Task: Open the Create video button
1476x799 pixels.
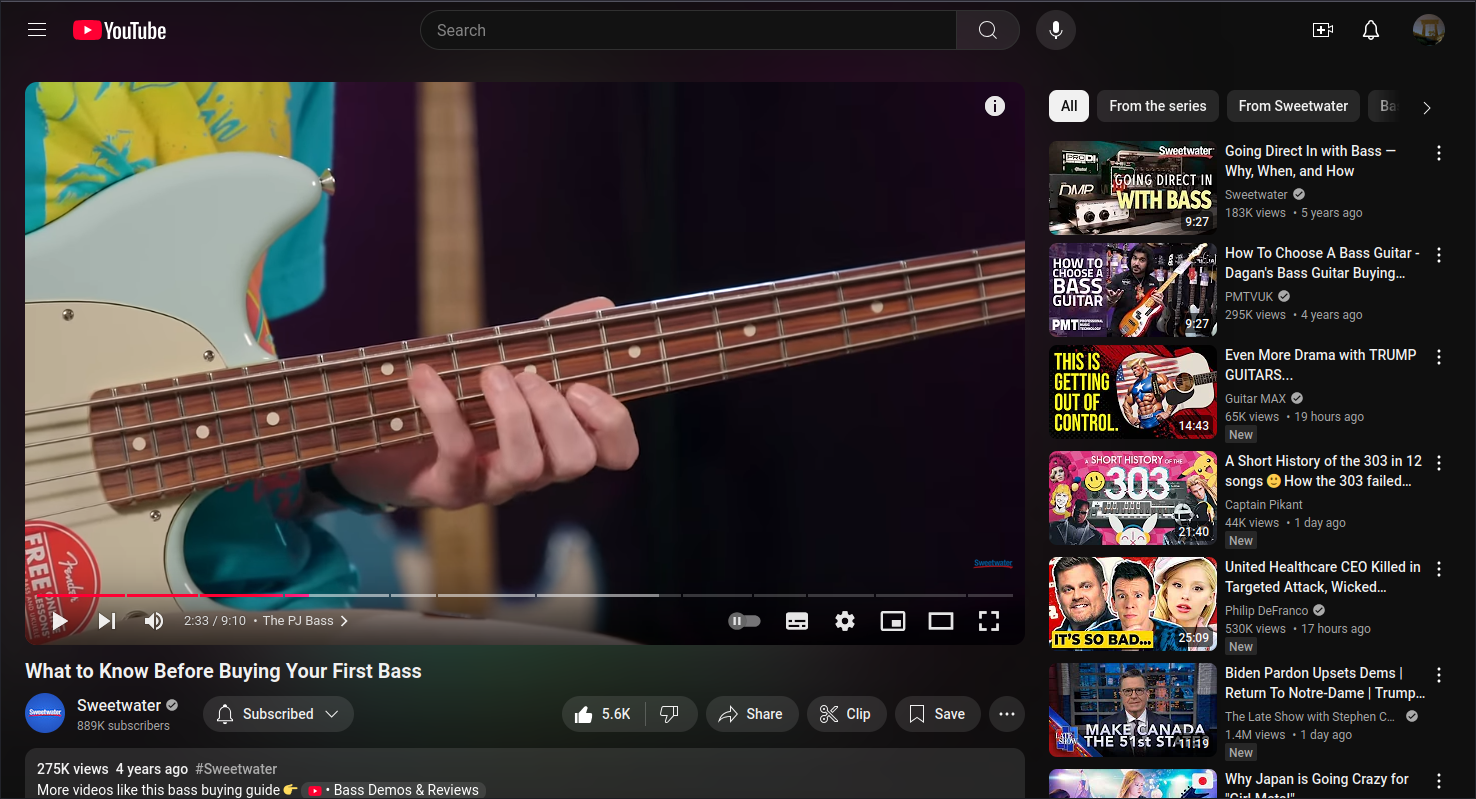Action: pos(1323,30)
